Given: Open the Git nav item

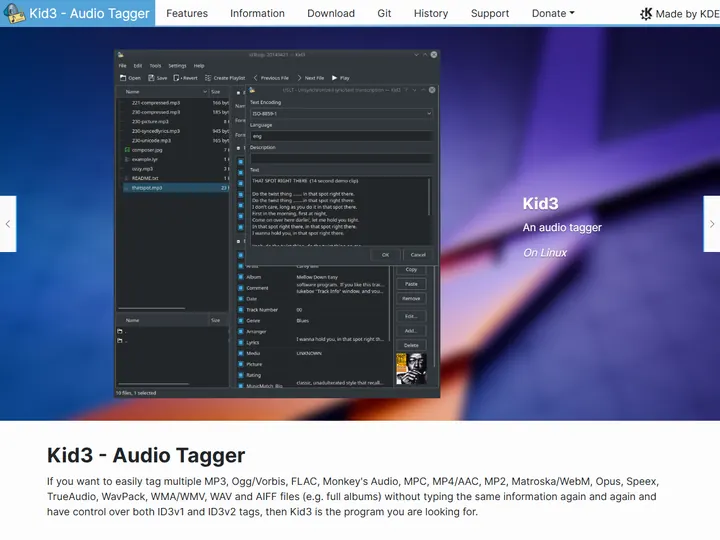Looking at the screenshot, I should (x=384, y=13).
